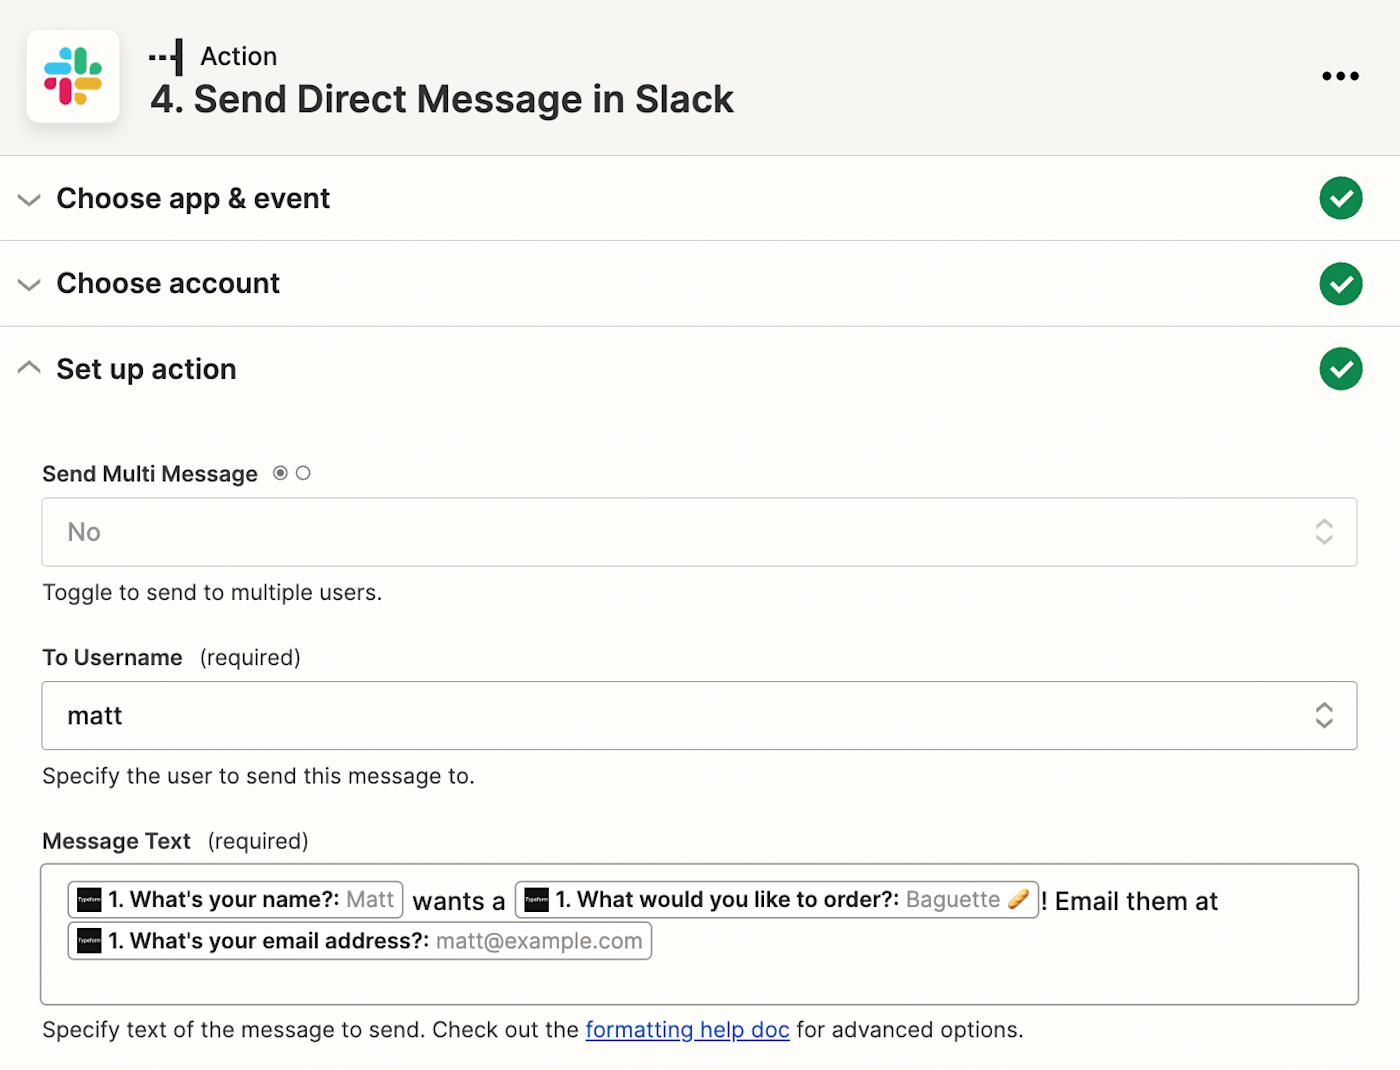Image resolution: width=1400 pixels, height=1070 pixels.
Task: Click the Message Text label
Action: pos(116,842)
